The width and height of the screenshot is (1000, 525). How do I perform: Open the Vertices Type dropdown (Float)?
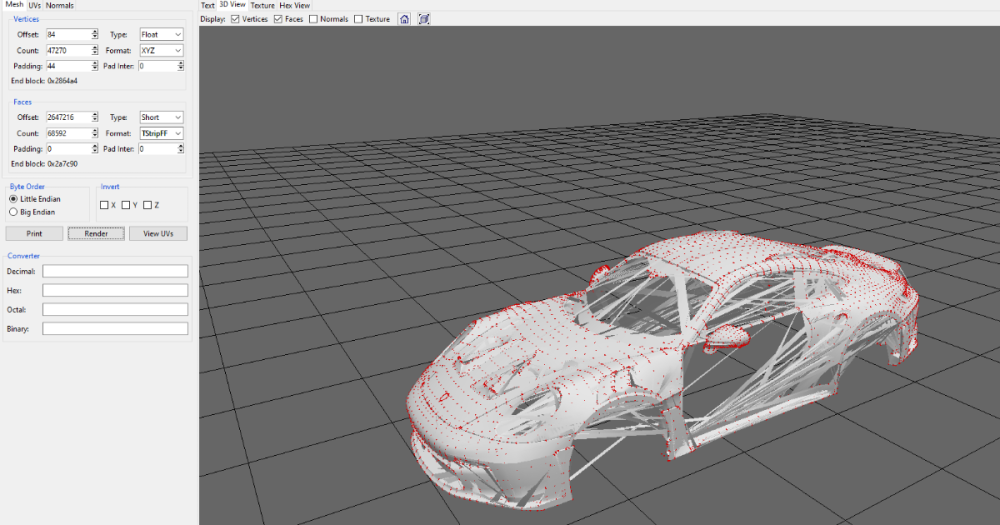161,34
